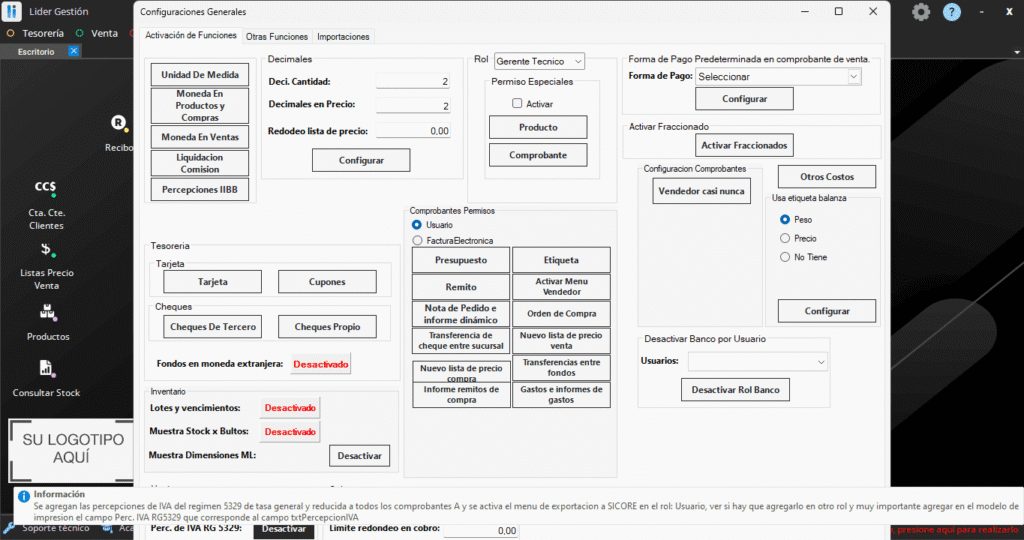Switch to the Otras Funciones tab

277,36
